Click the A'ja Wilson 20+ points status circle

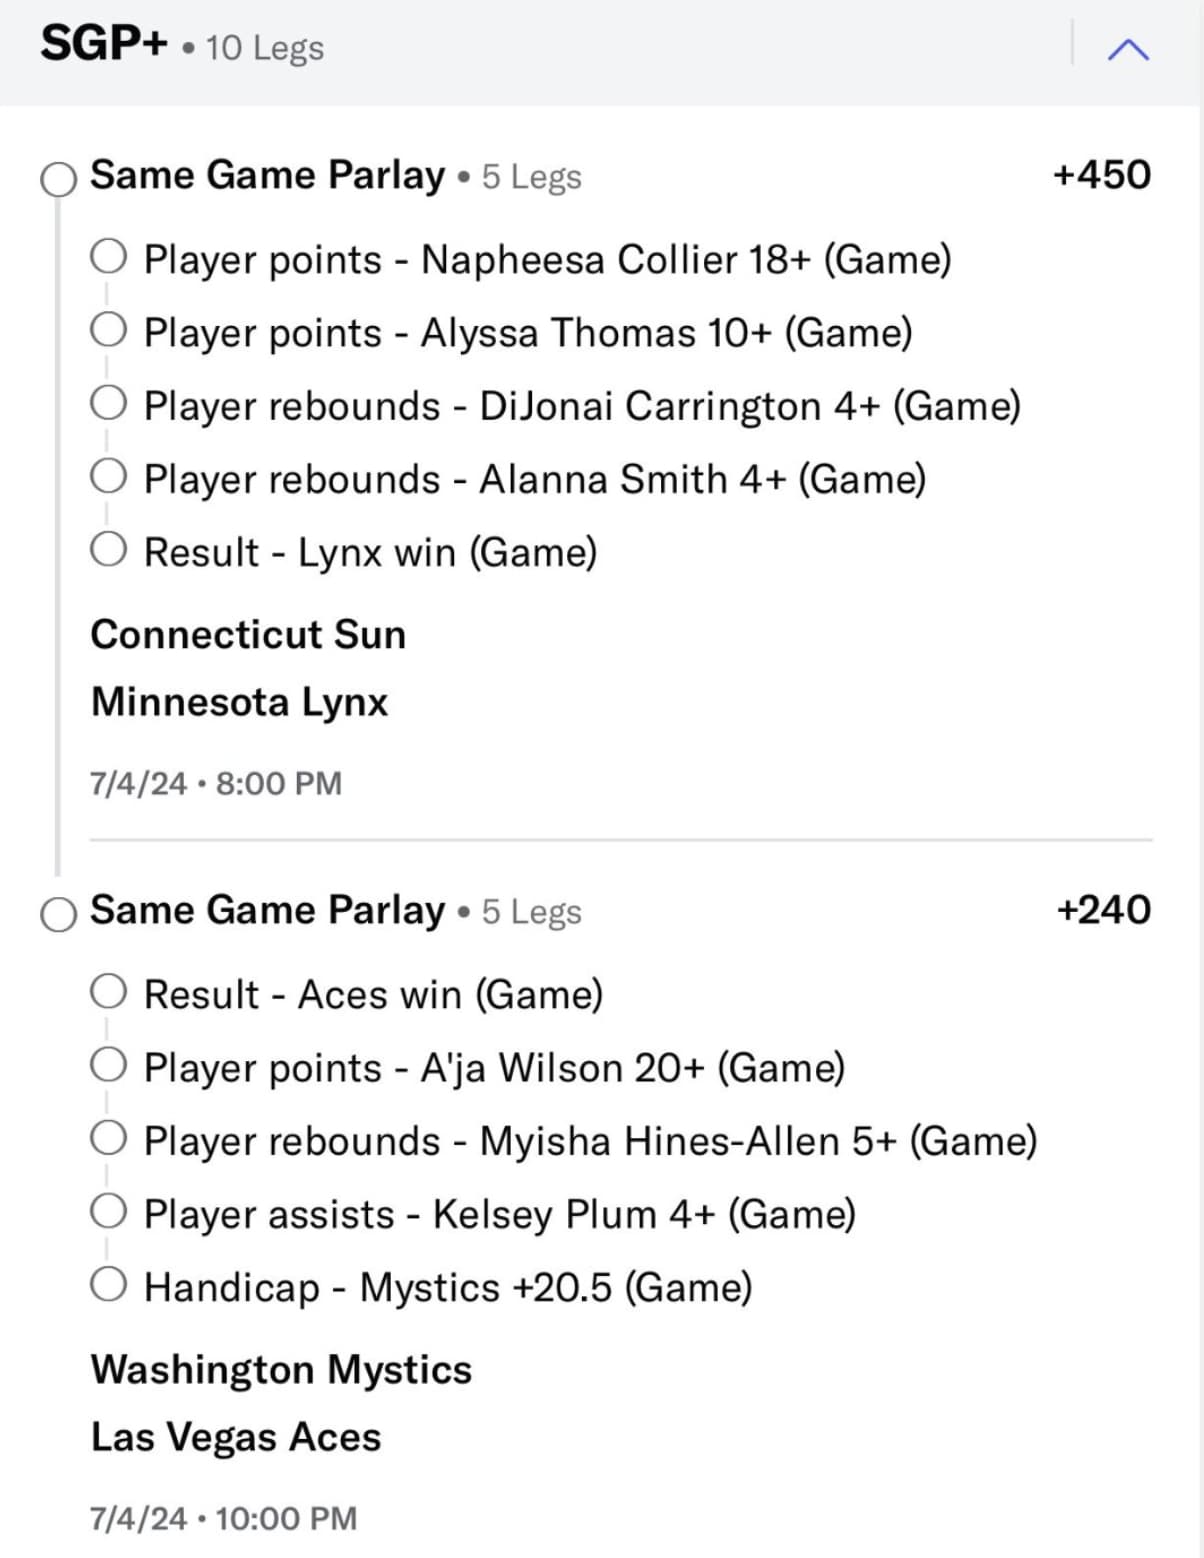click(x=108, y=1065)
